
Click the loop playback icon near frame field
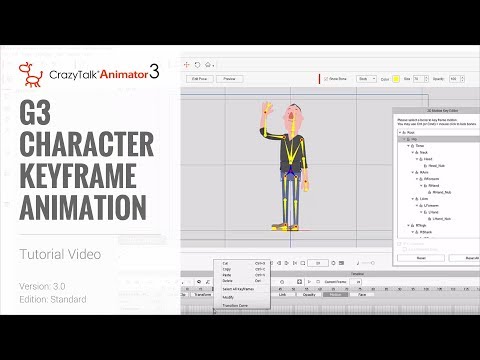click(x=303, y=263)
